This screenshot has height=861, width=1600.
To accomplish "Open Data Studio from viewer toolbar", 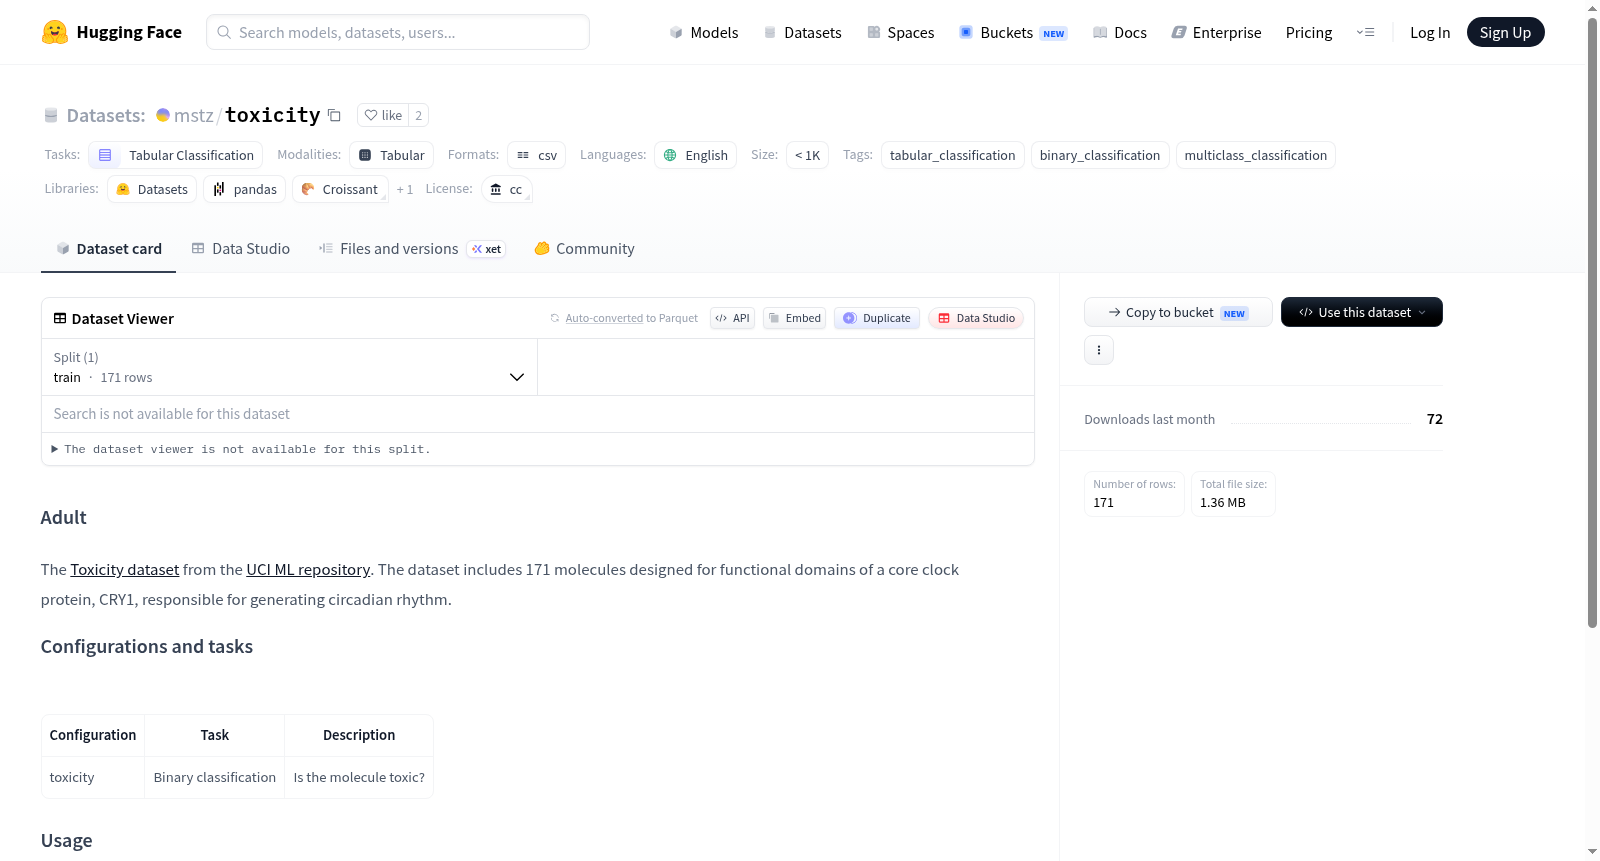I will pos(976,318).
